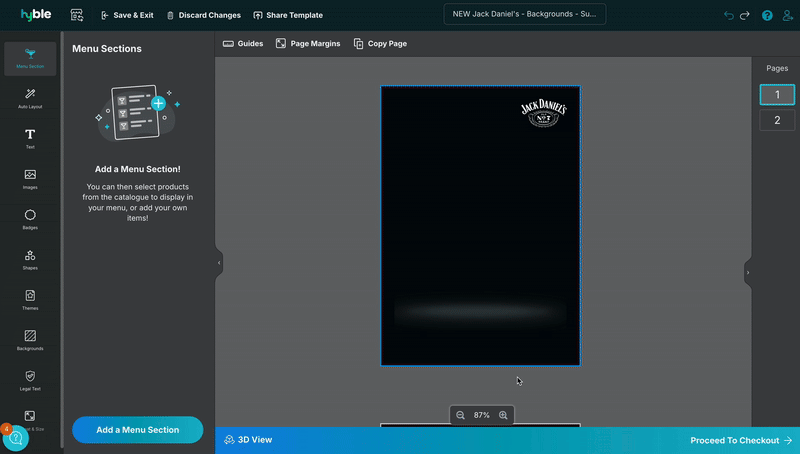Zoom in on the canvas
Viewport: 800px width, 454px height.
[503, 415]
